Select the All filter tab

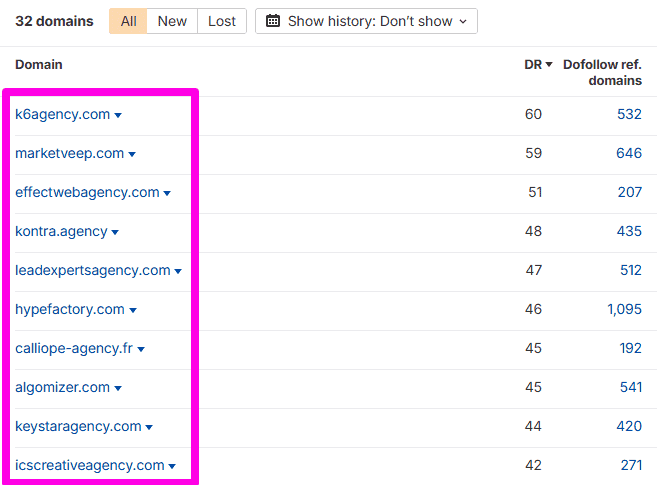click(x=128, y=21)
